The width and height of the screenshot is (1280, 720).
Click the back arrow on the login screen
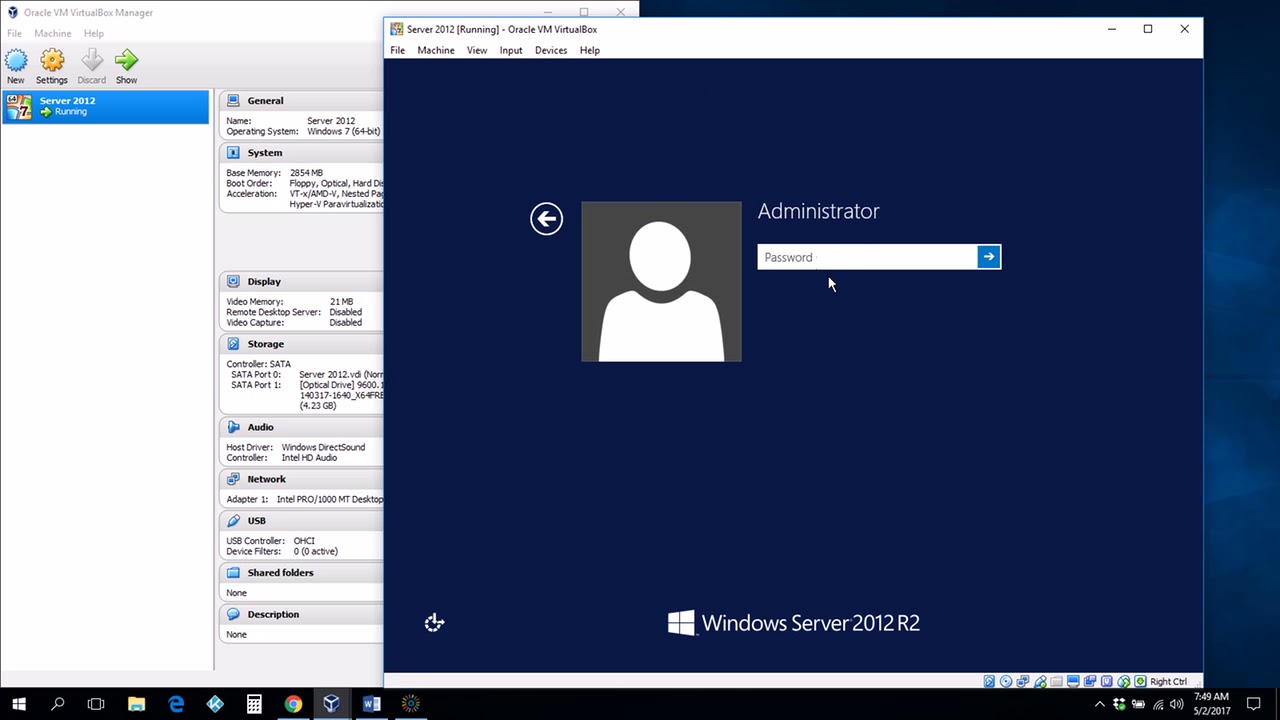(546, 219)
